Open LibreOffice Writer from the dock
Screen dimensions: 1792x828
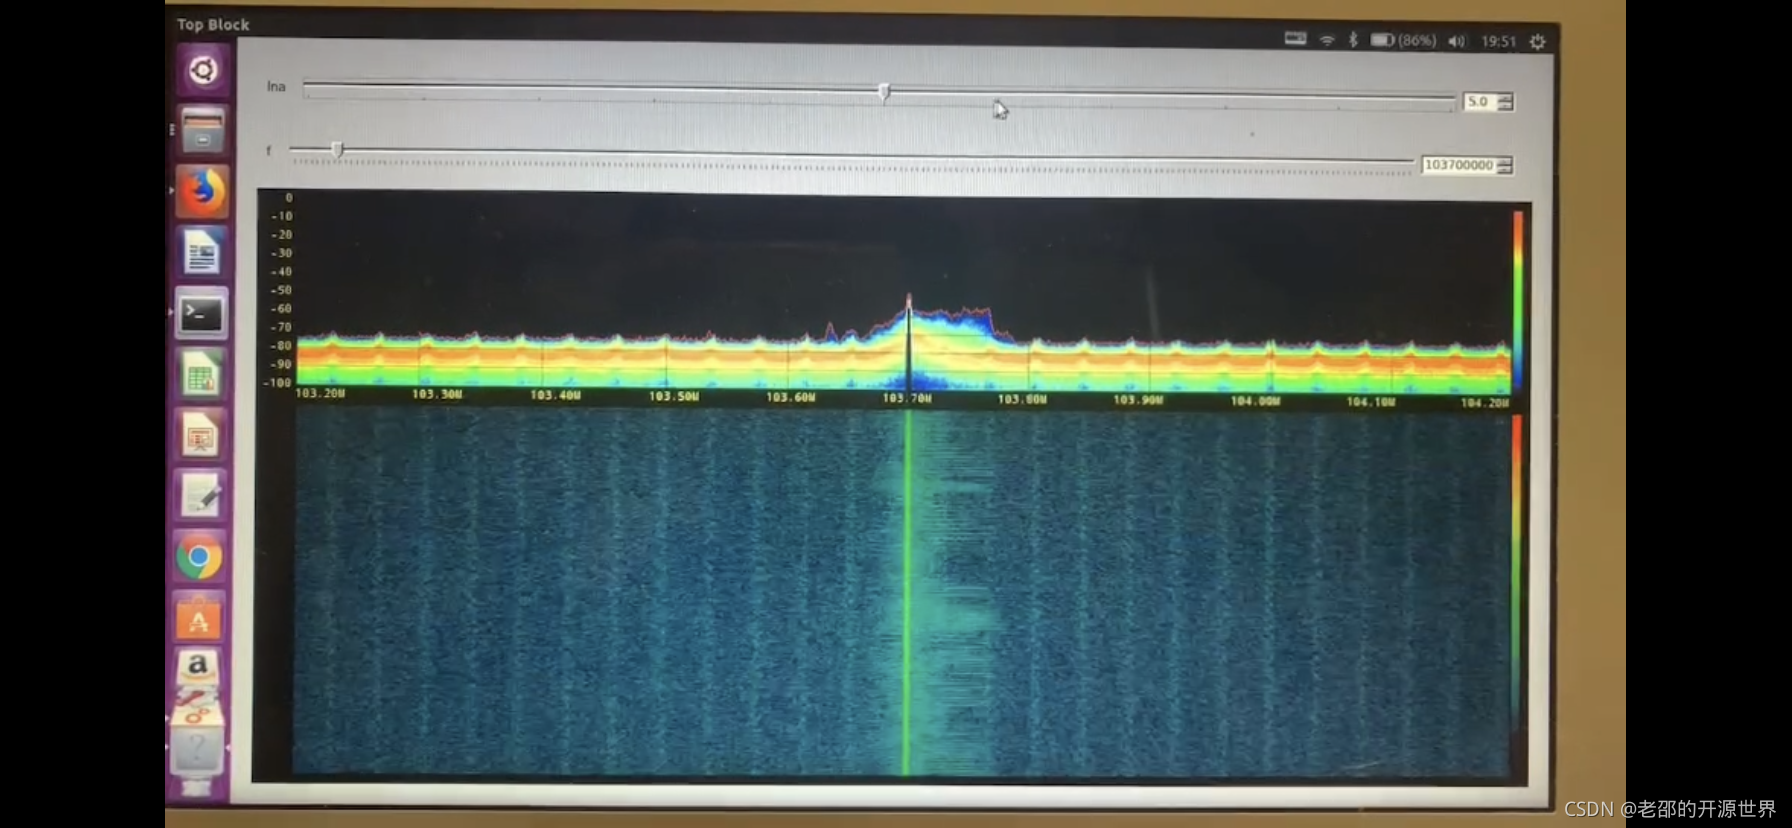[x=202, y=252]
